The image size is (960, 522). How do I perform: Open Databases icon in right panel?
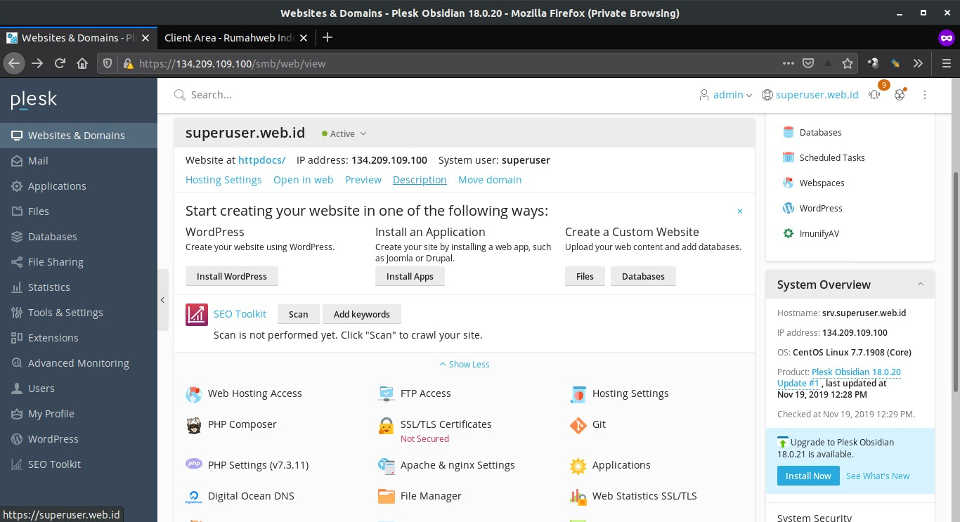(789, 132)
